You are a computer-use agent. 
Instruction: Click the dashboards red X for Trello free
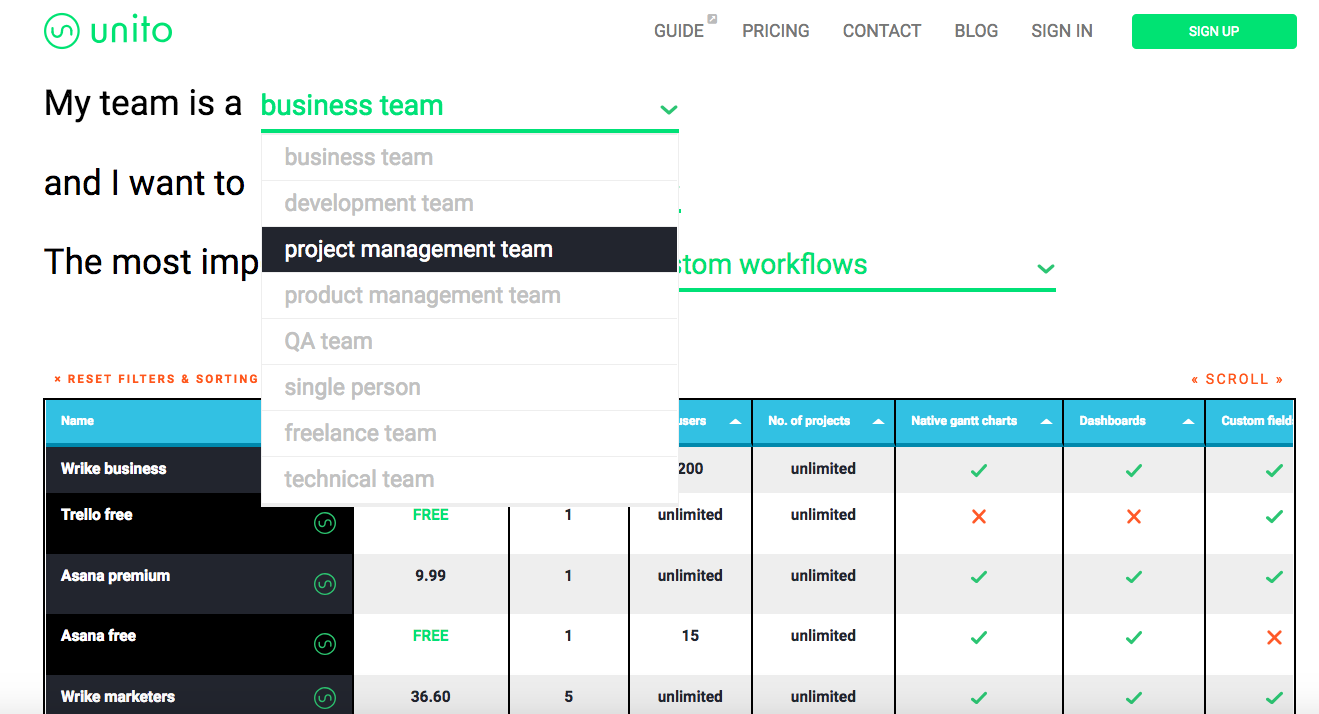point(1134,517)
